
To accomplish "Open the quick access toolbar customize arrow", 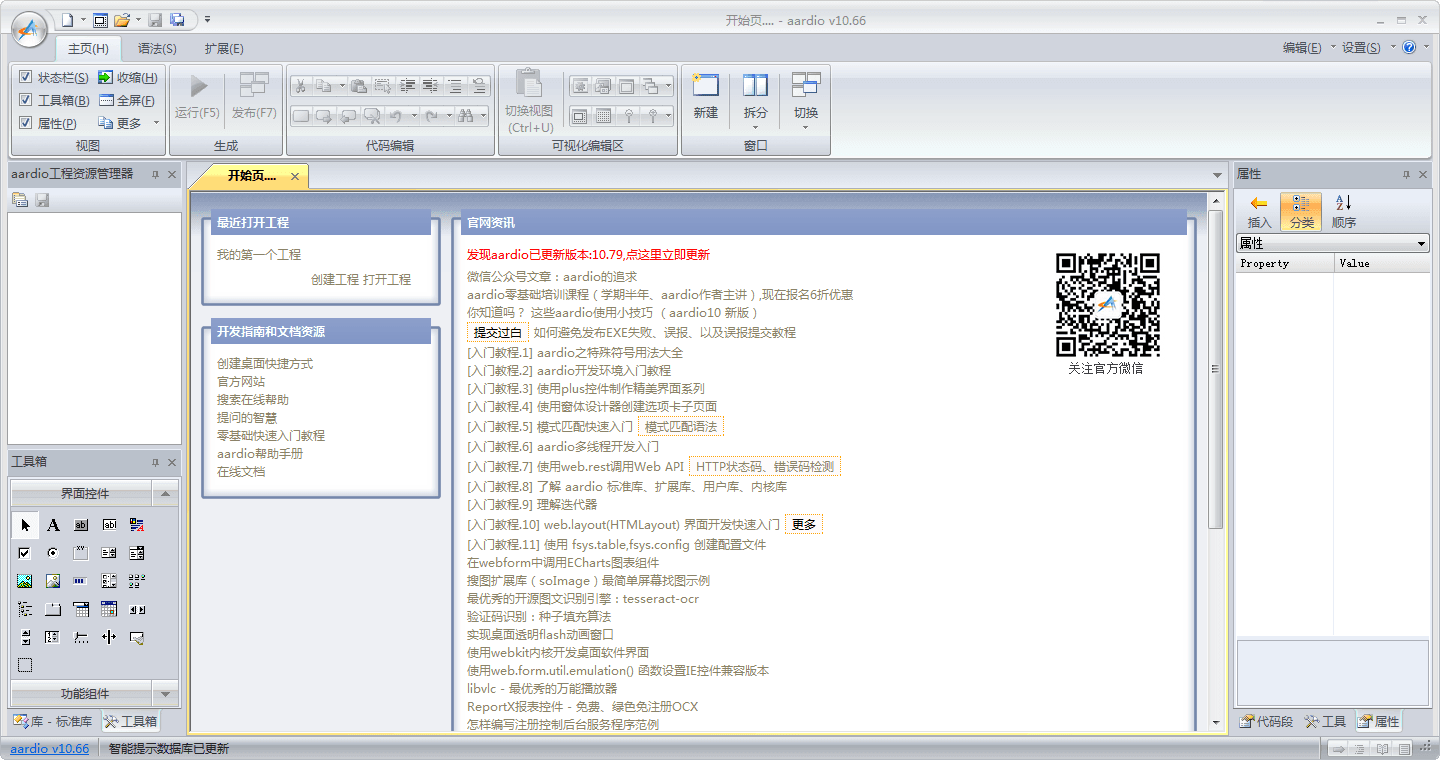I will 207,19.
